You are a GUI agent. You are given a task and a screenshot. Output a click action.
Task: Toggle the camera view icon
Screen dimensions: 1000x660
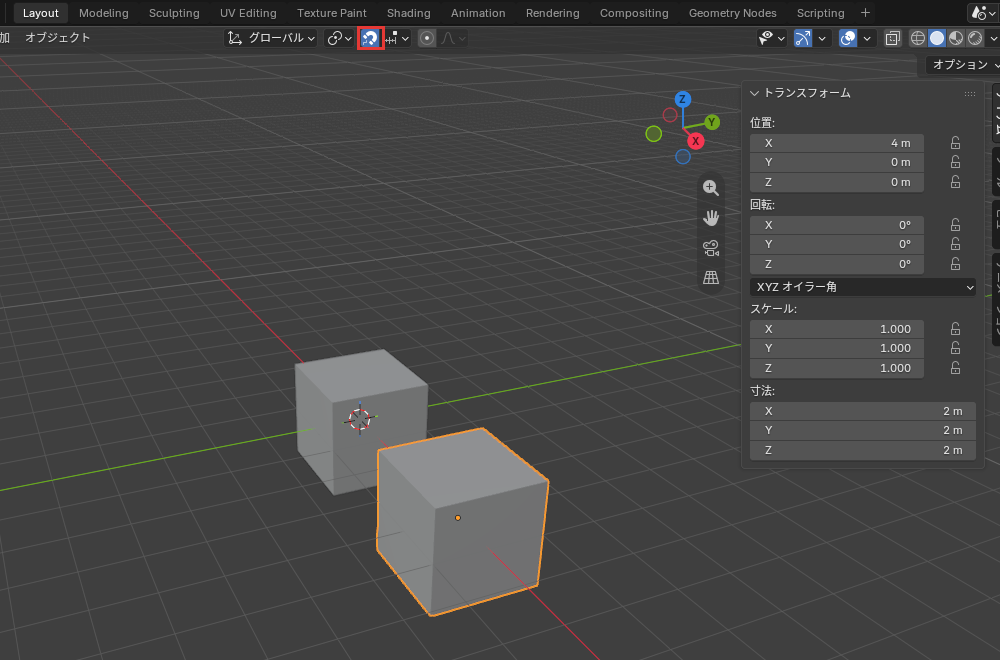pyautogui.click(x=710, y=247)
